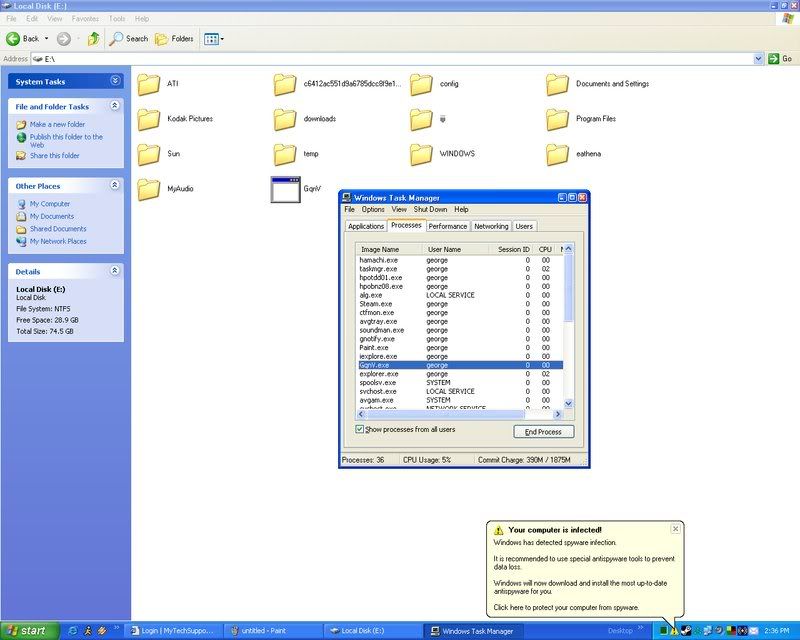Select the WINDOWS folder
800x640 pixels.
(x=442, y=154)
